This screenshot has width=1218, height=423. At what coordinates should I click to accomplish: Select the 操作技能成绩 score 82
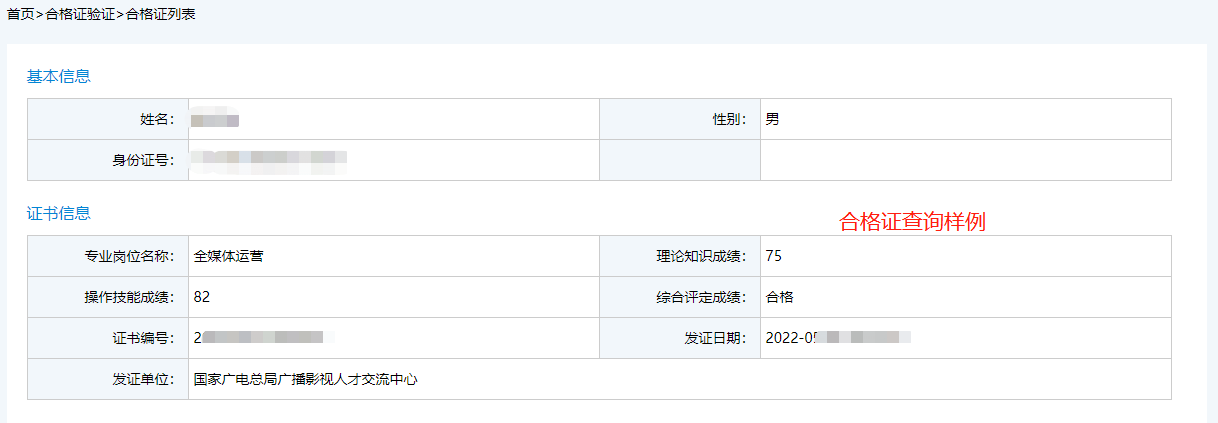[x=202, y=297]
